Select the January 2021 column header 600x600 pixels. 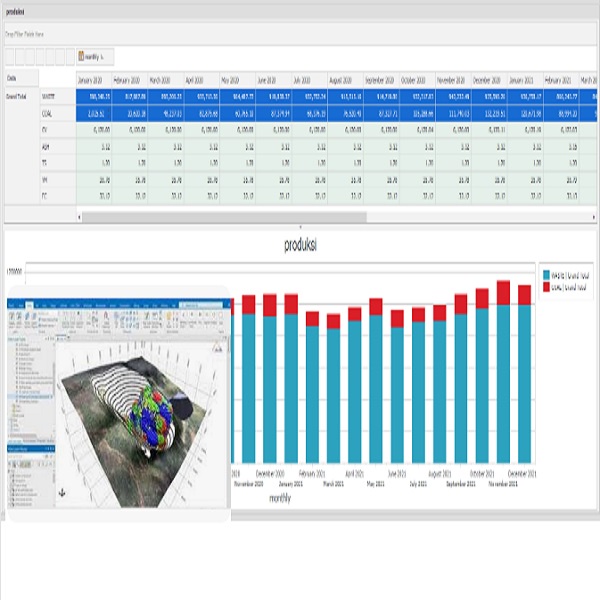pos(525,80)
